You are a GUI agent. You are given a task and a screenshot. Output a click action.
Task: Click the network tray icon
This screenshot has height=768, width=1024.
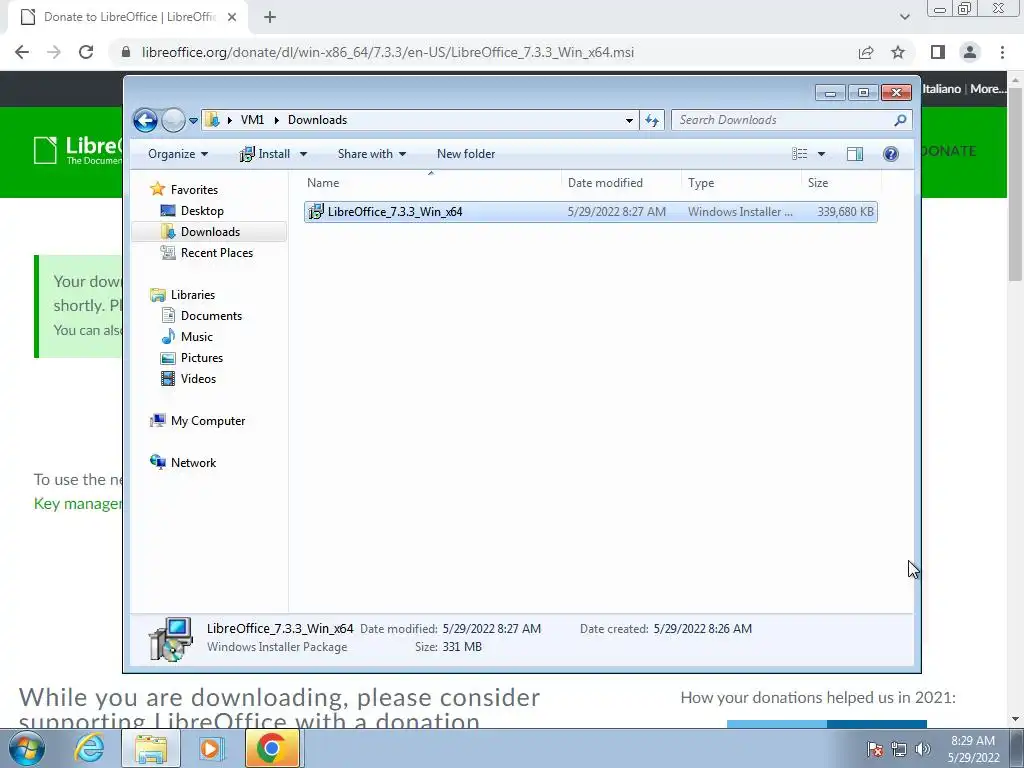[899, 749]
